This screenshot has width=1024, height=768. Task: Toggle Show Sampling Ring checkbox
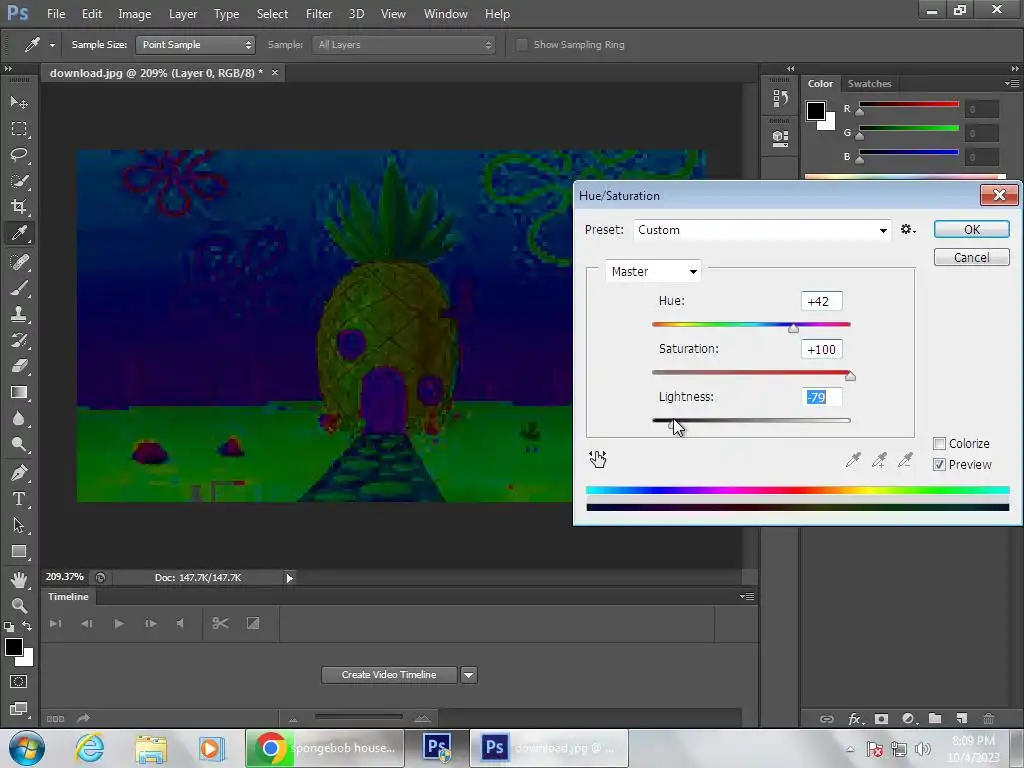click(522, 44)
